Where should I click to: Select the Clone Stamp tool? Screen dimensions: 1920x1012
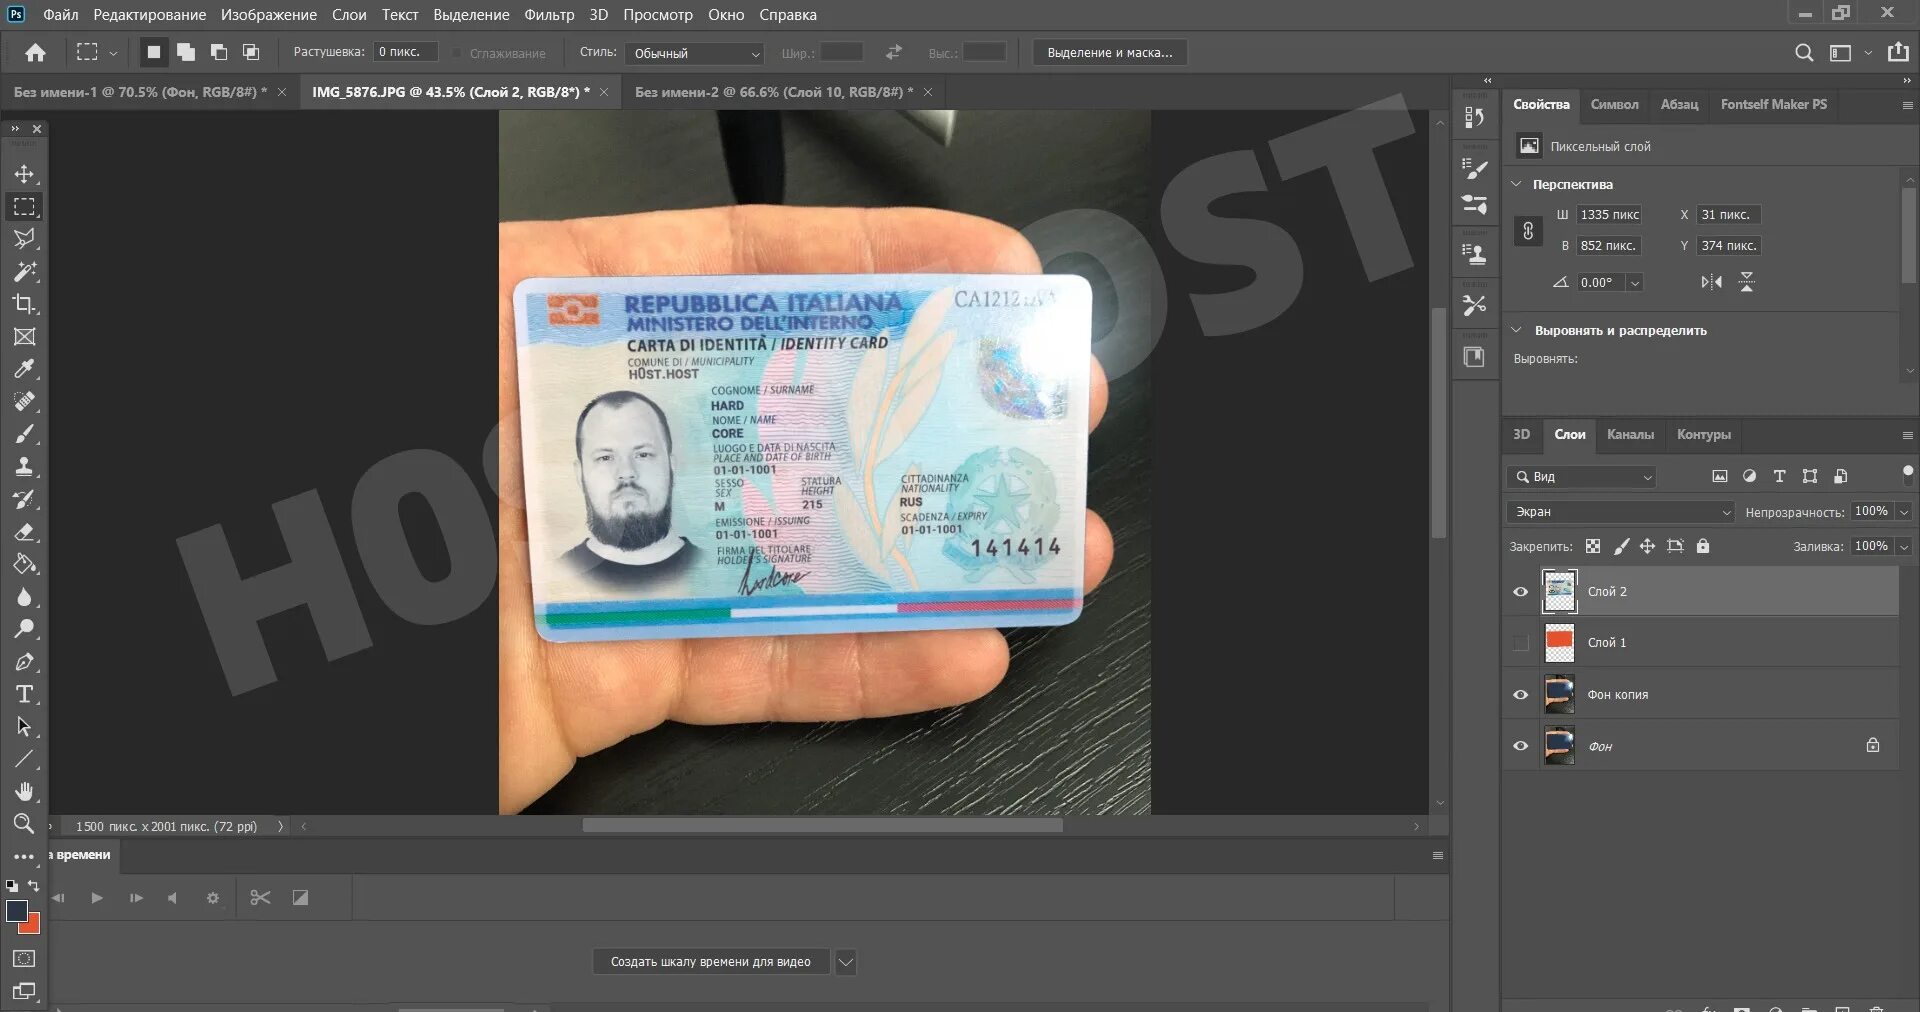(x=24, y=467)
